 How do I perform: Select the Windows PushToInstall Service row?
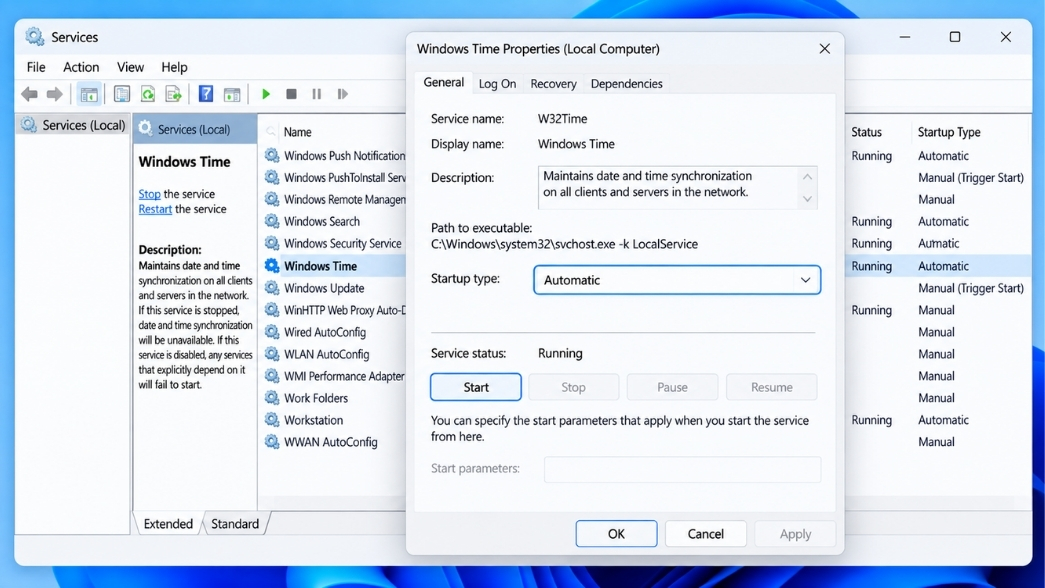coord(345,177)
